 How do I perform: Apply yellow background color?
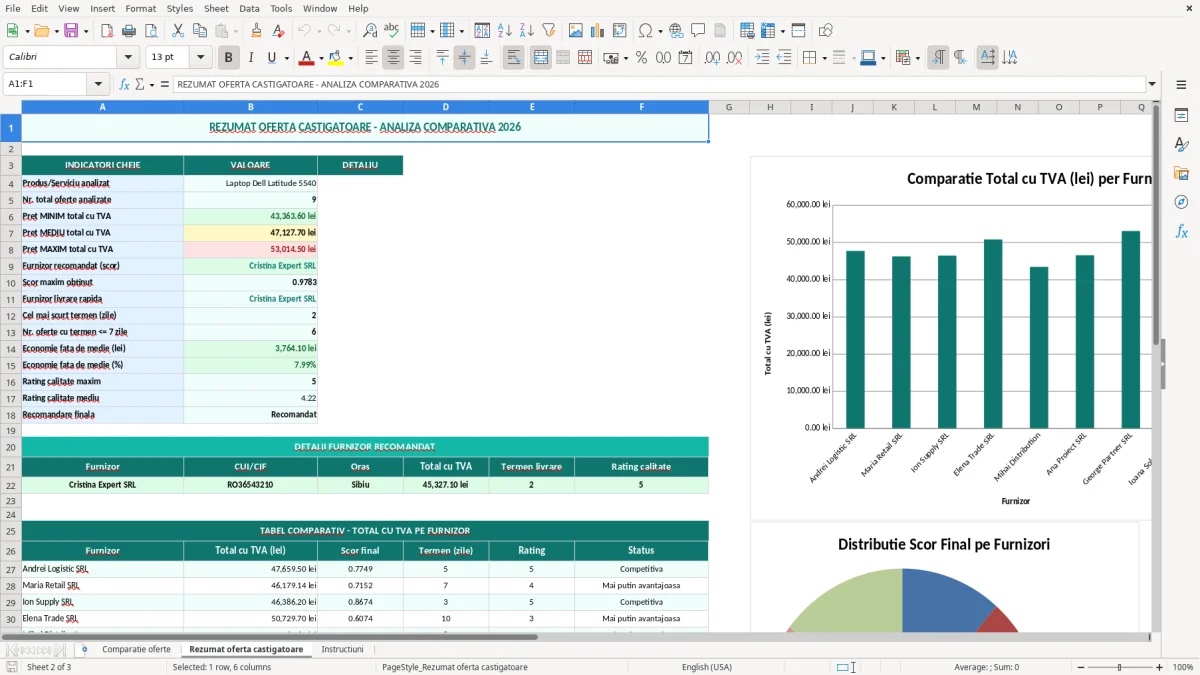[x=336, y=58]
